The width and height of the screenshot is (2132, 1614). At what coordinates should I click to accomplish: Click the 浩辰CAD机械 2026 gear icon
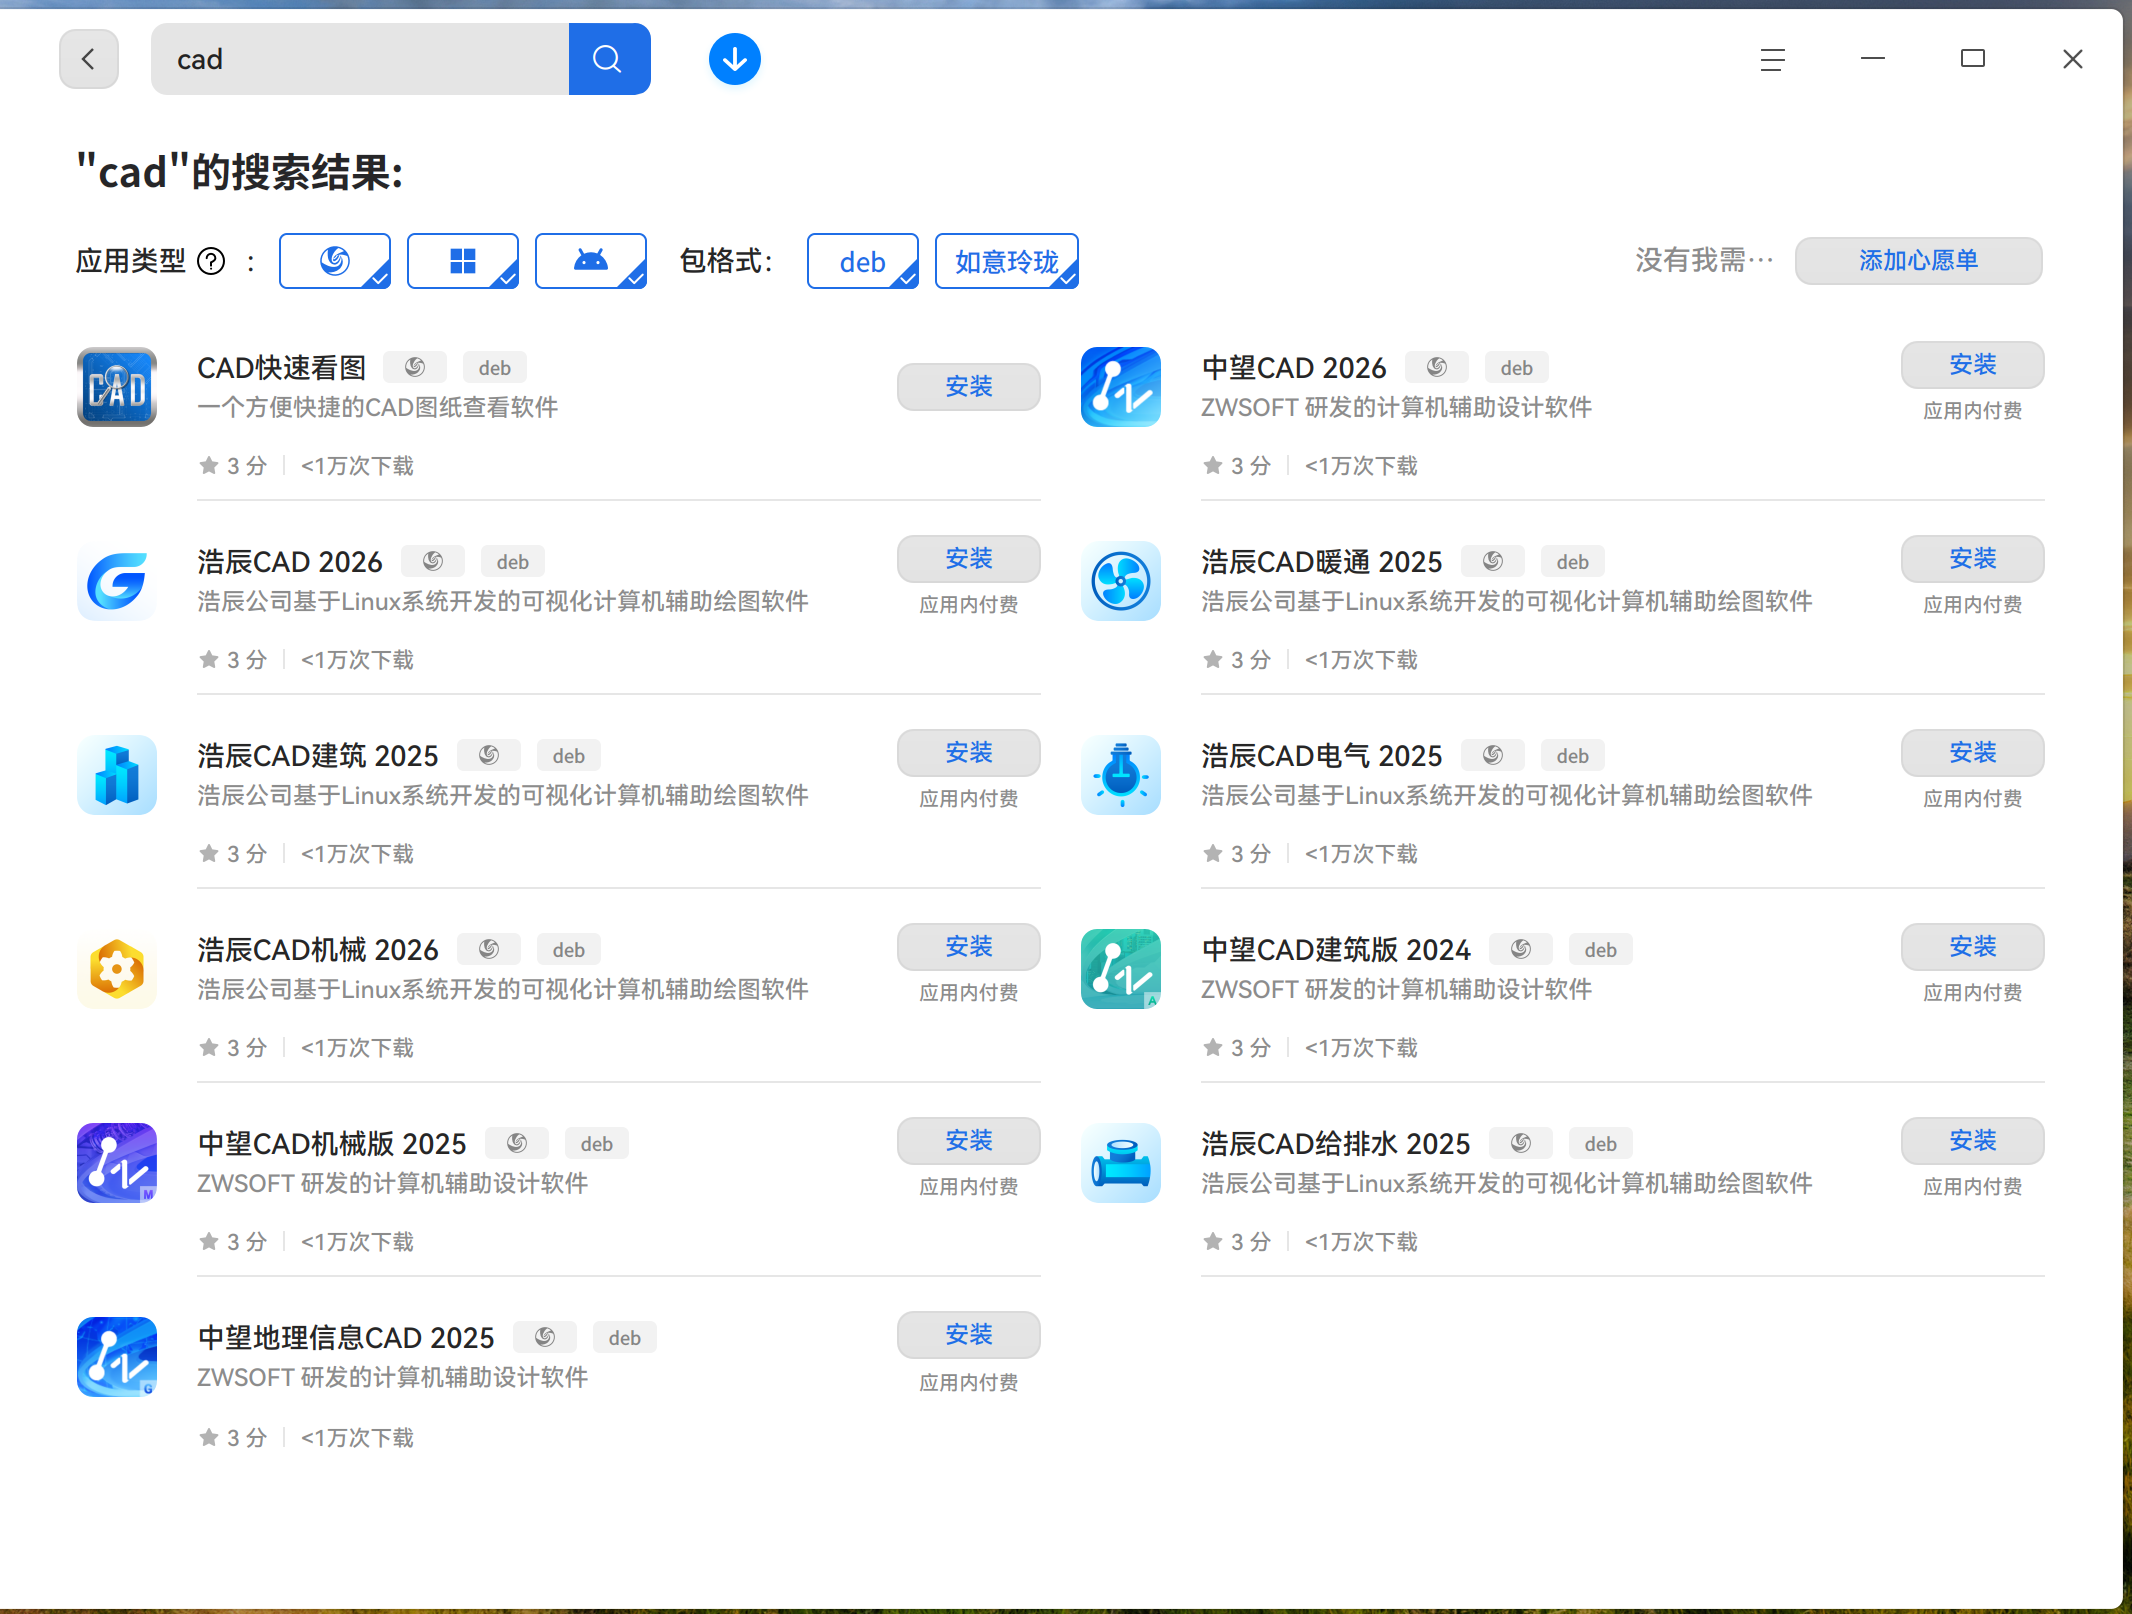coord(116,969)
